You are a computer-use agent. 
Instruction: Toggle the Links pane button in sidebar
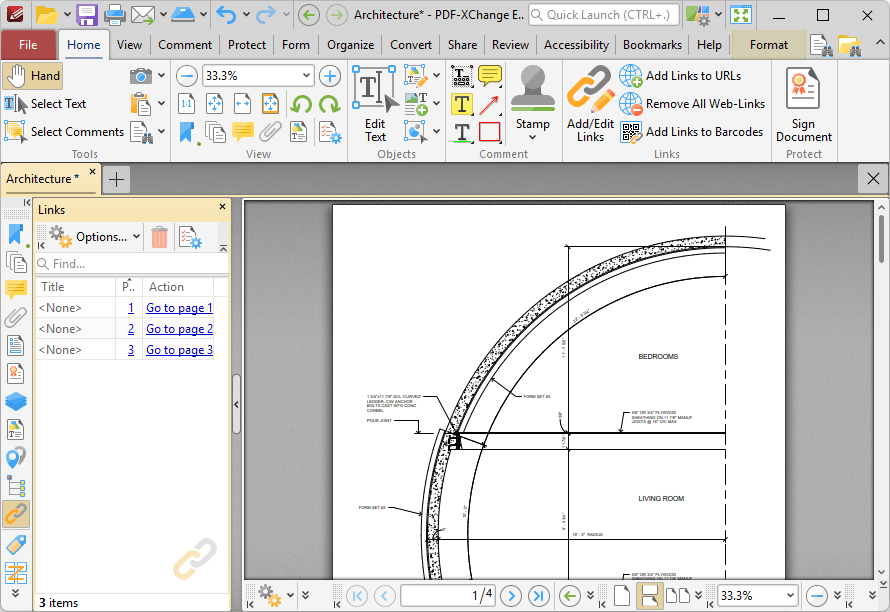(x=16, y=514)
